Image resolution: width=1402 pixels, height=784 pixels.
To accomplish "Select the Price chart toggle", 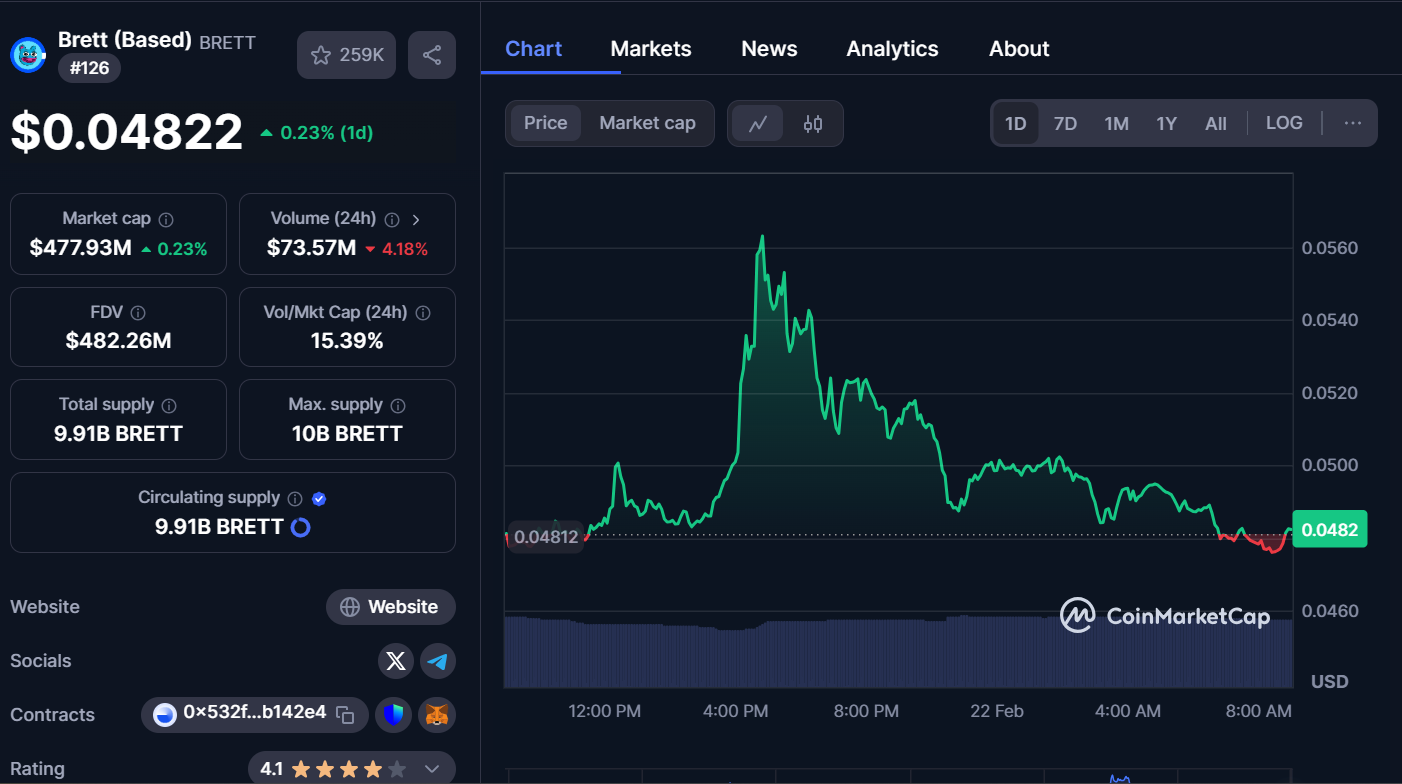I will point(546,123).
